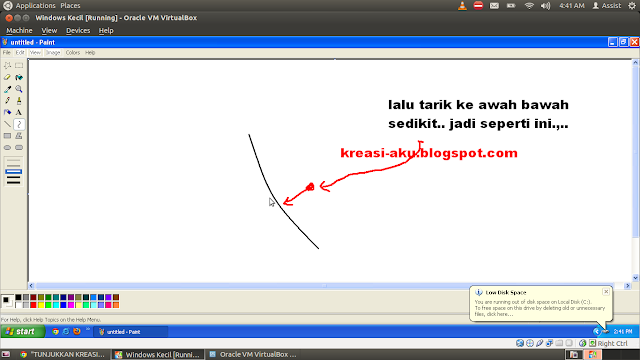Open Paint's View menu
The image size is (640, 360).
point(35,53)
